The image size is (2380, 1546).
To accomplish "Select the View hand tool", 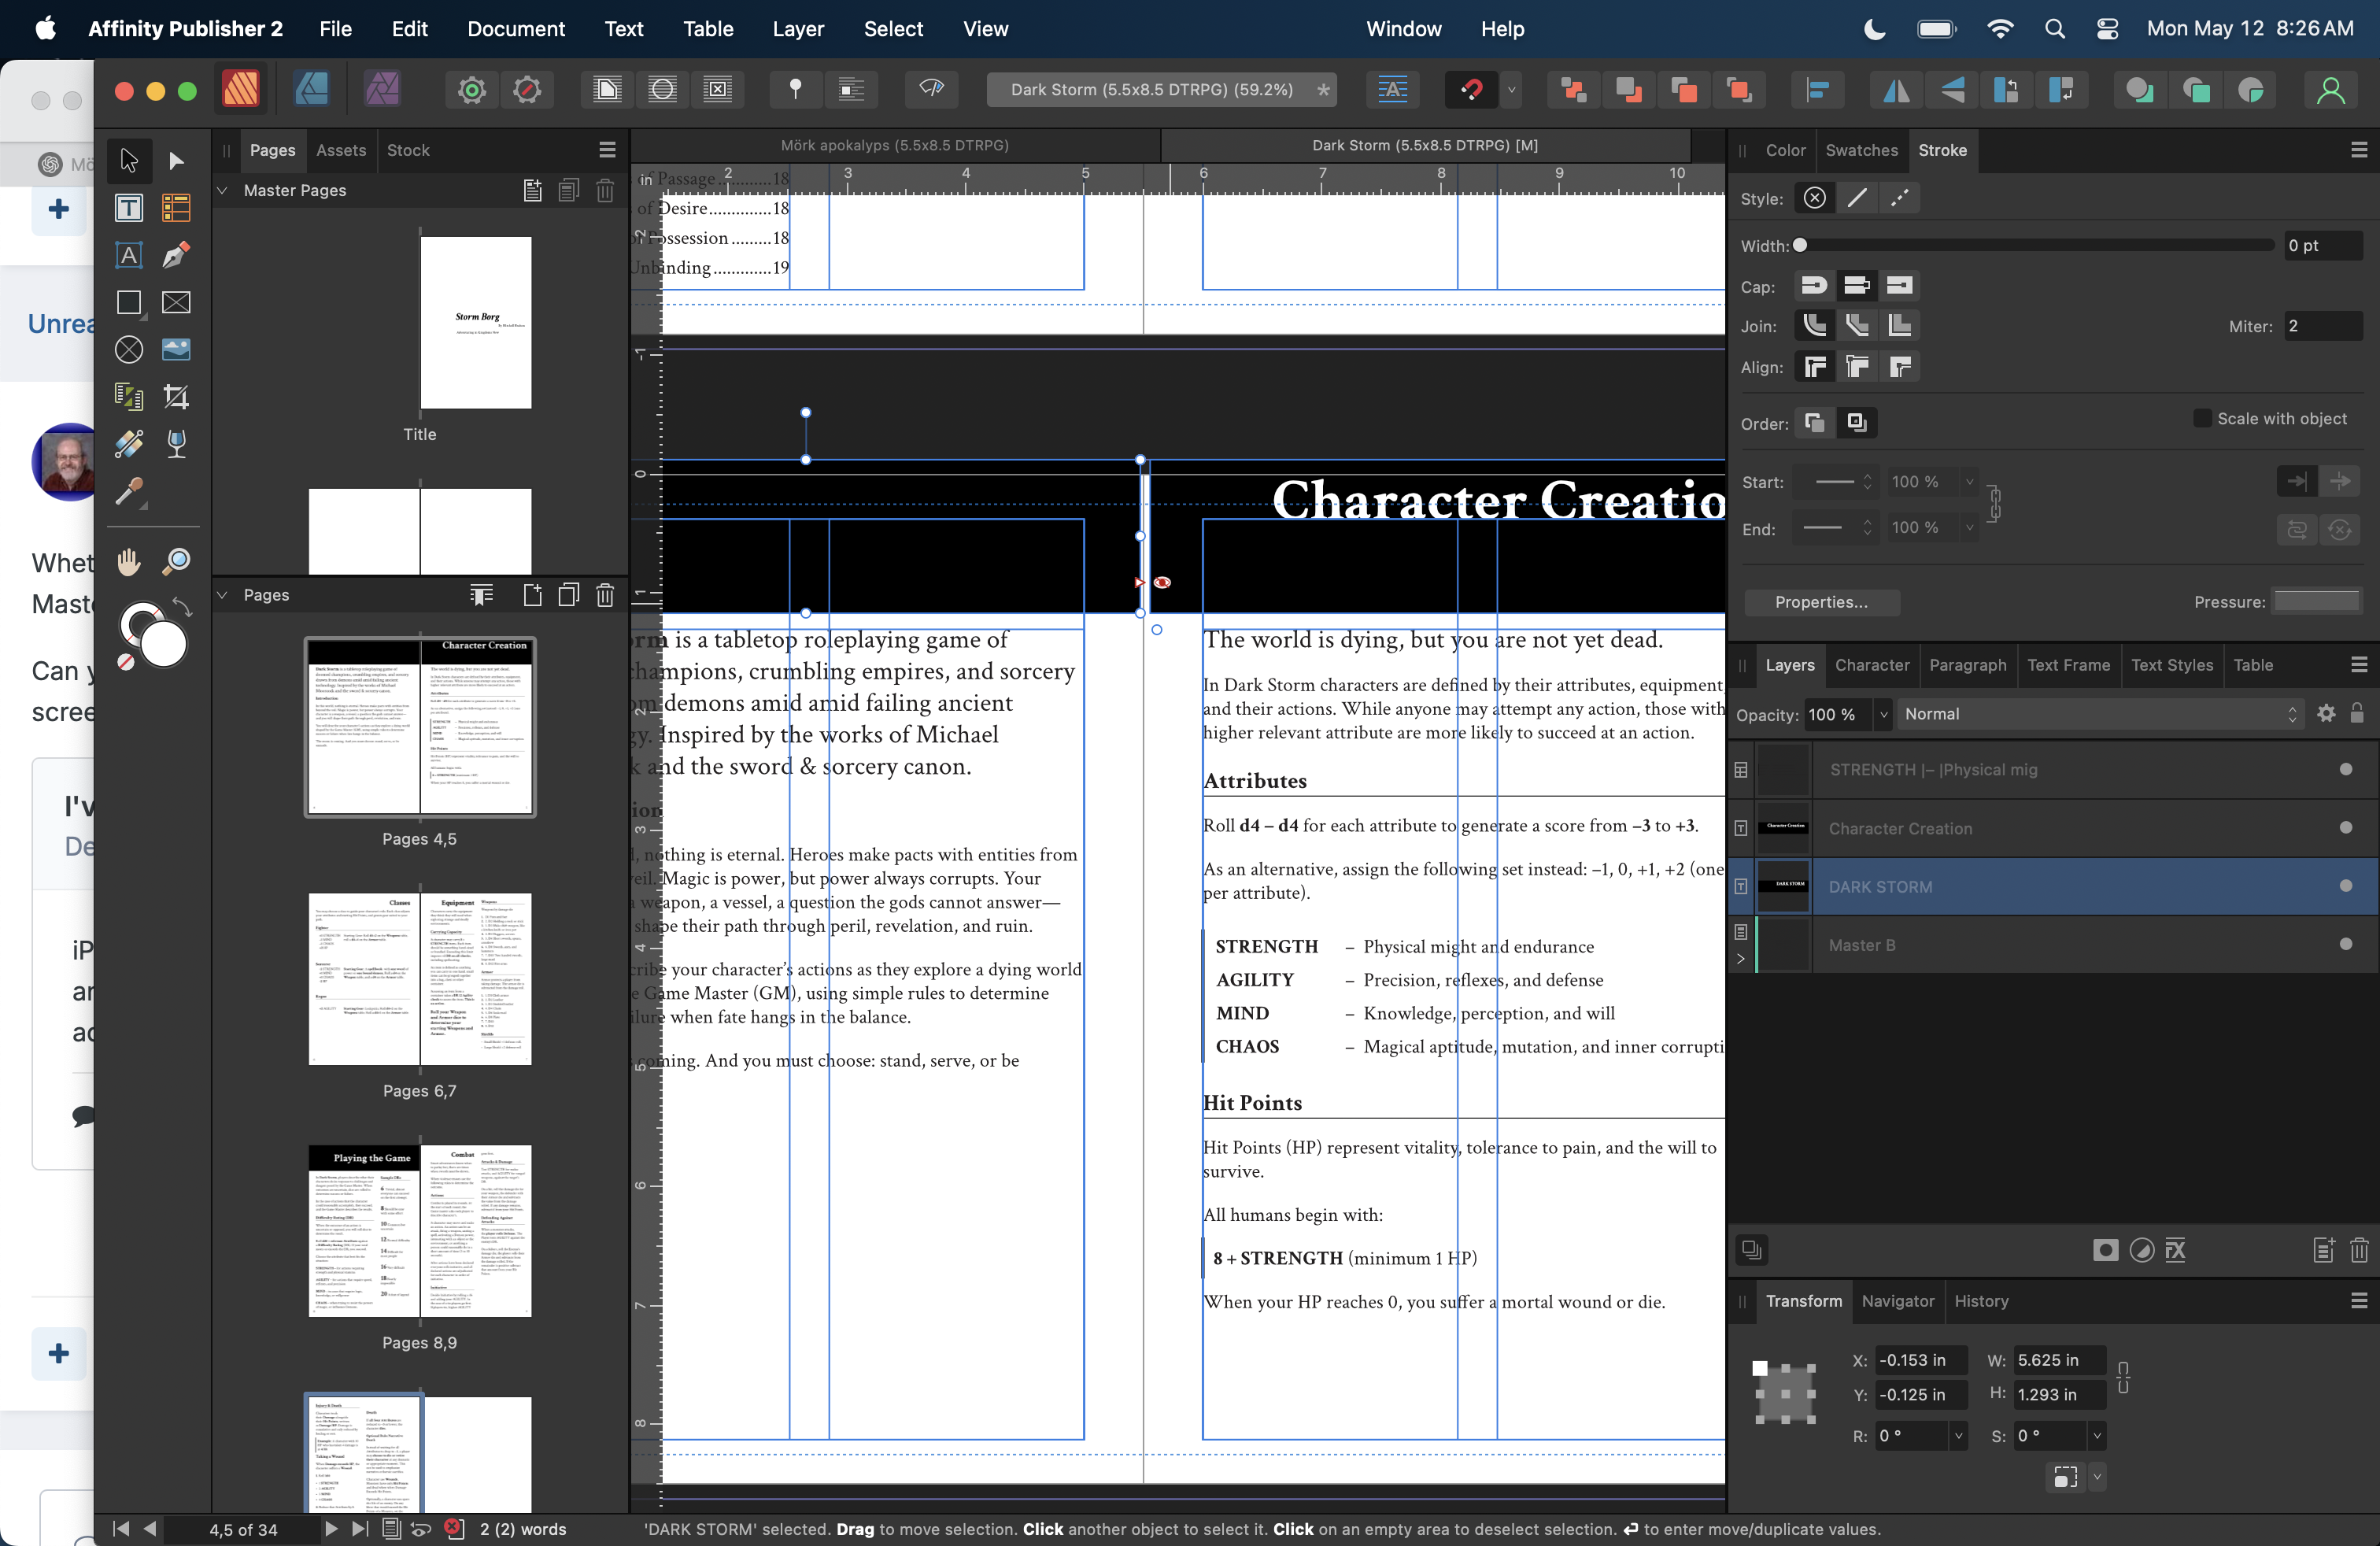I will [x=128, y=561].
